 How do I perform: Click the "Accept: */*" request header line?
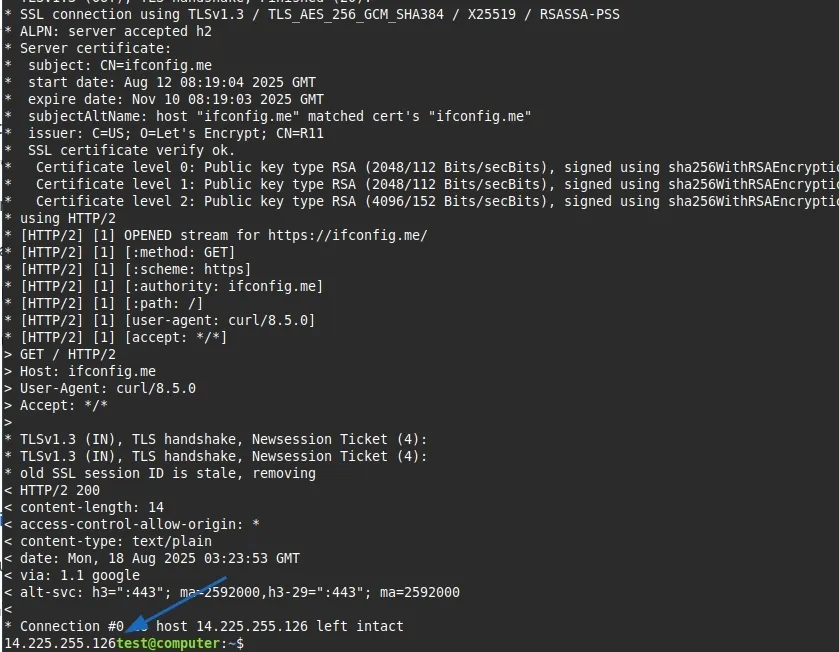(x=64, y=405)
